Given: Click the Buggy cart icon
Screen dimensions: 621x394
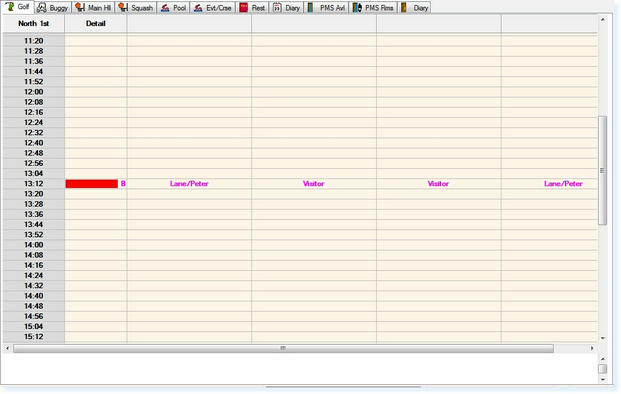Looking at the screenshot, I should tap(41, 8).
